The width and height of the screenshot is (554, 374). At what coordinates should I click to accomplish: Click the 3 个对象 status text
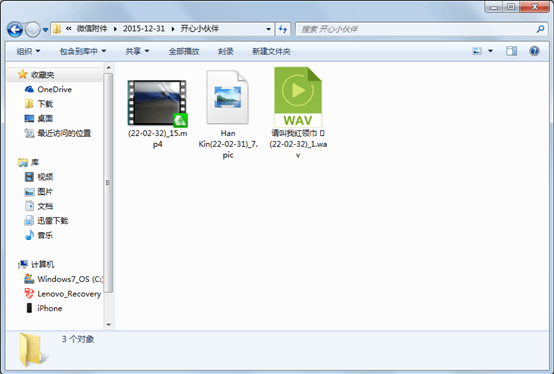click(x=78, y=339)
